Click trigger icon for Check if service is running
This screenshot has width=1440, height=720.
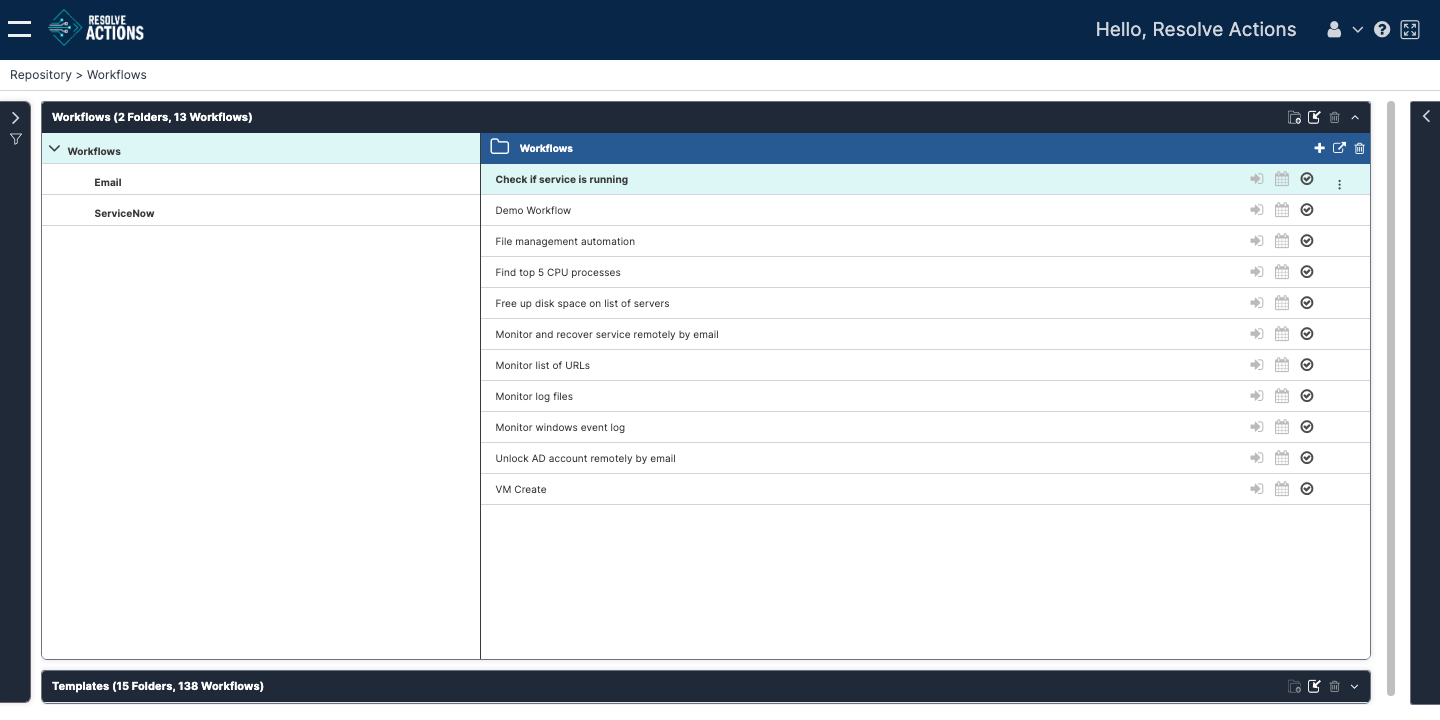pos(1257,179)
